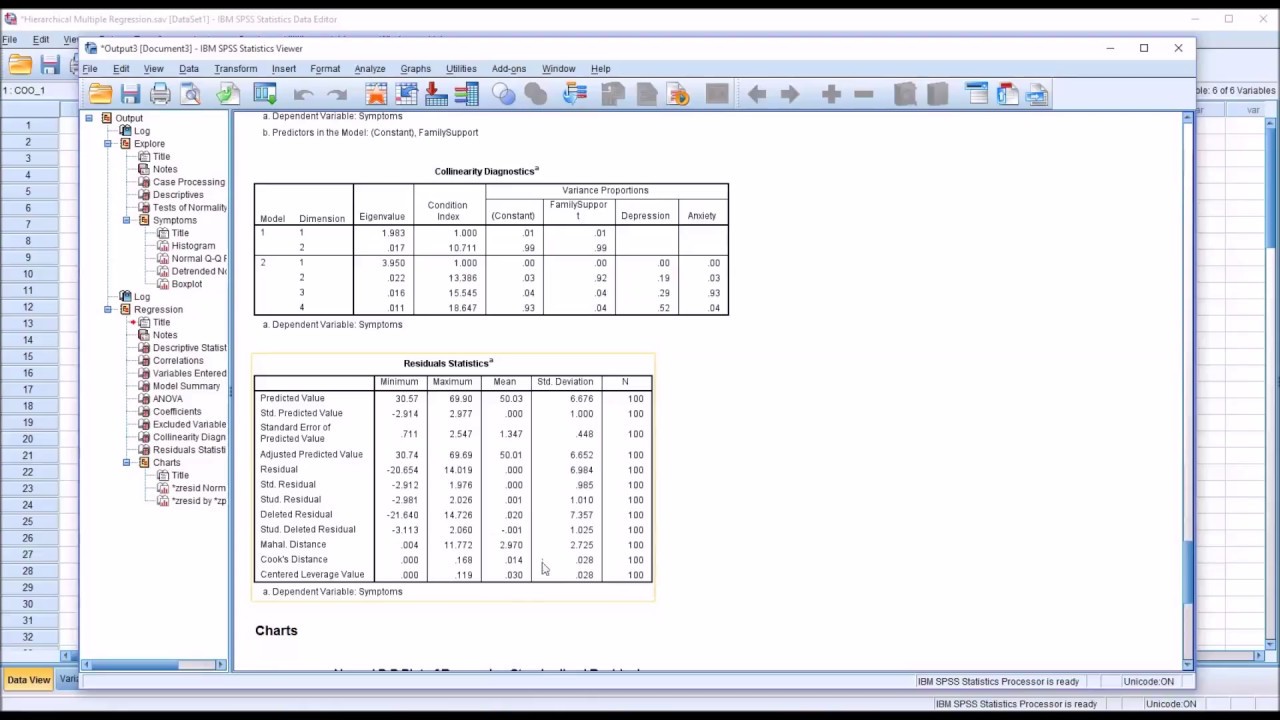Open the Insert menu in Viewer
1280x720 pixels.
(x=284, y=69)
